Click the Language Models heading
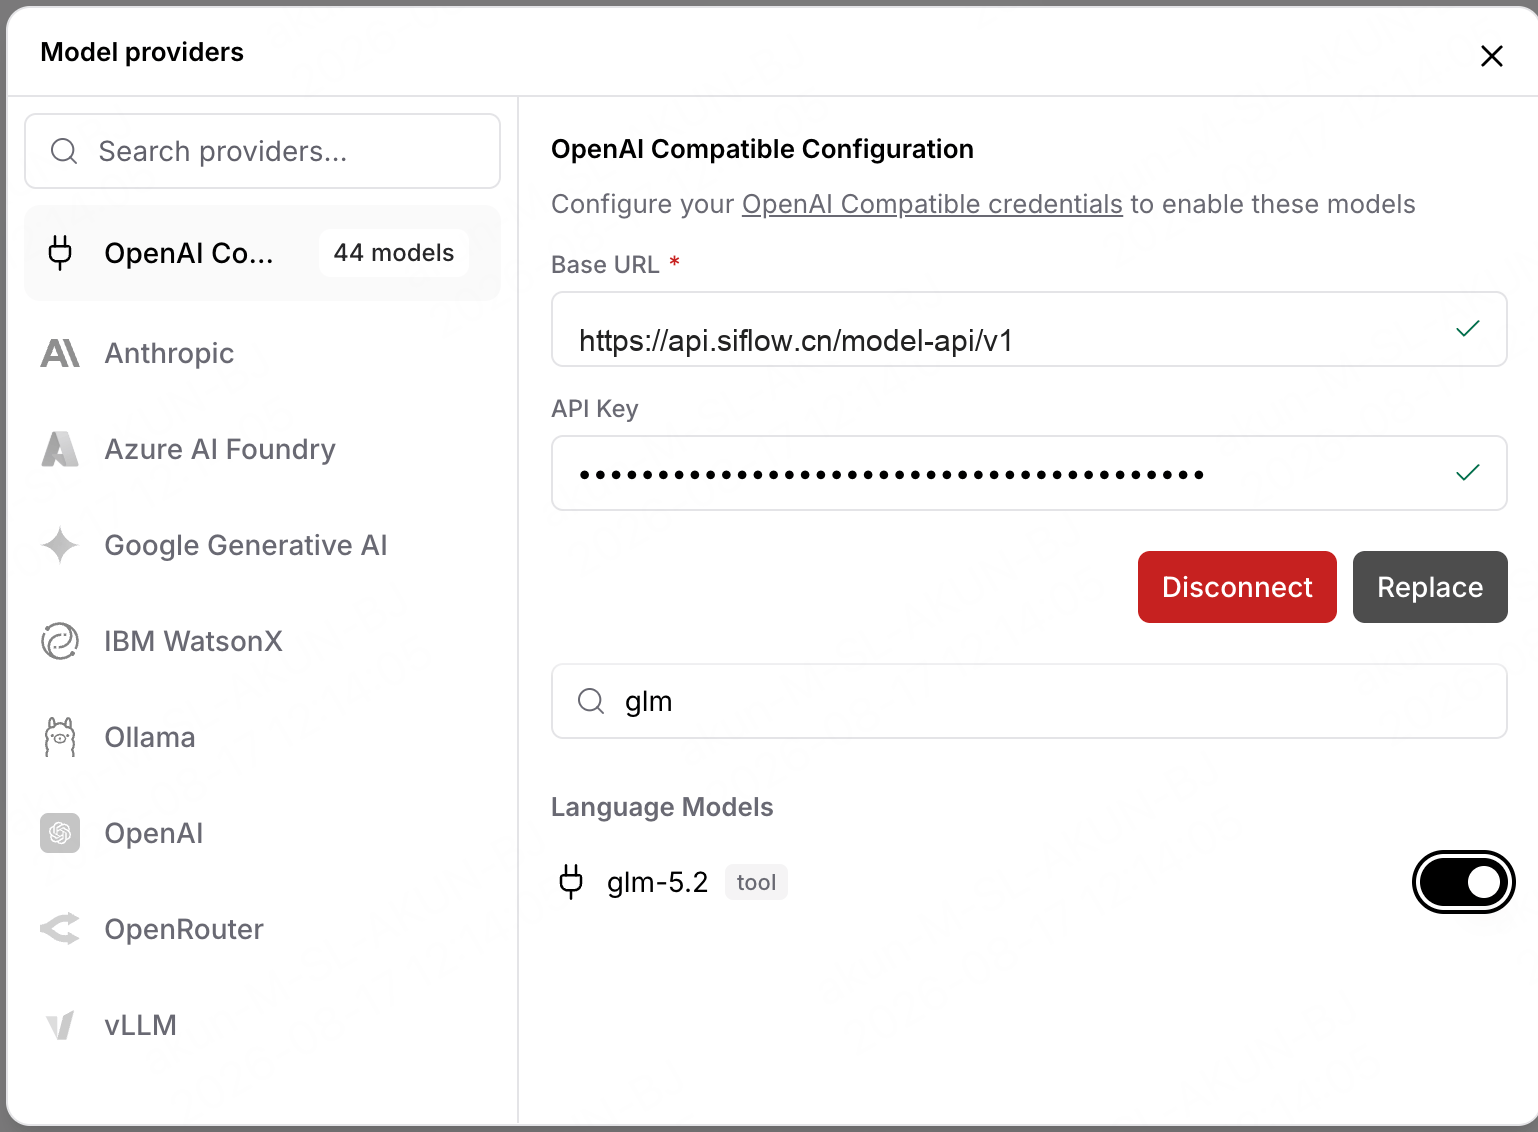 click(662, 807)
